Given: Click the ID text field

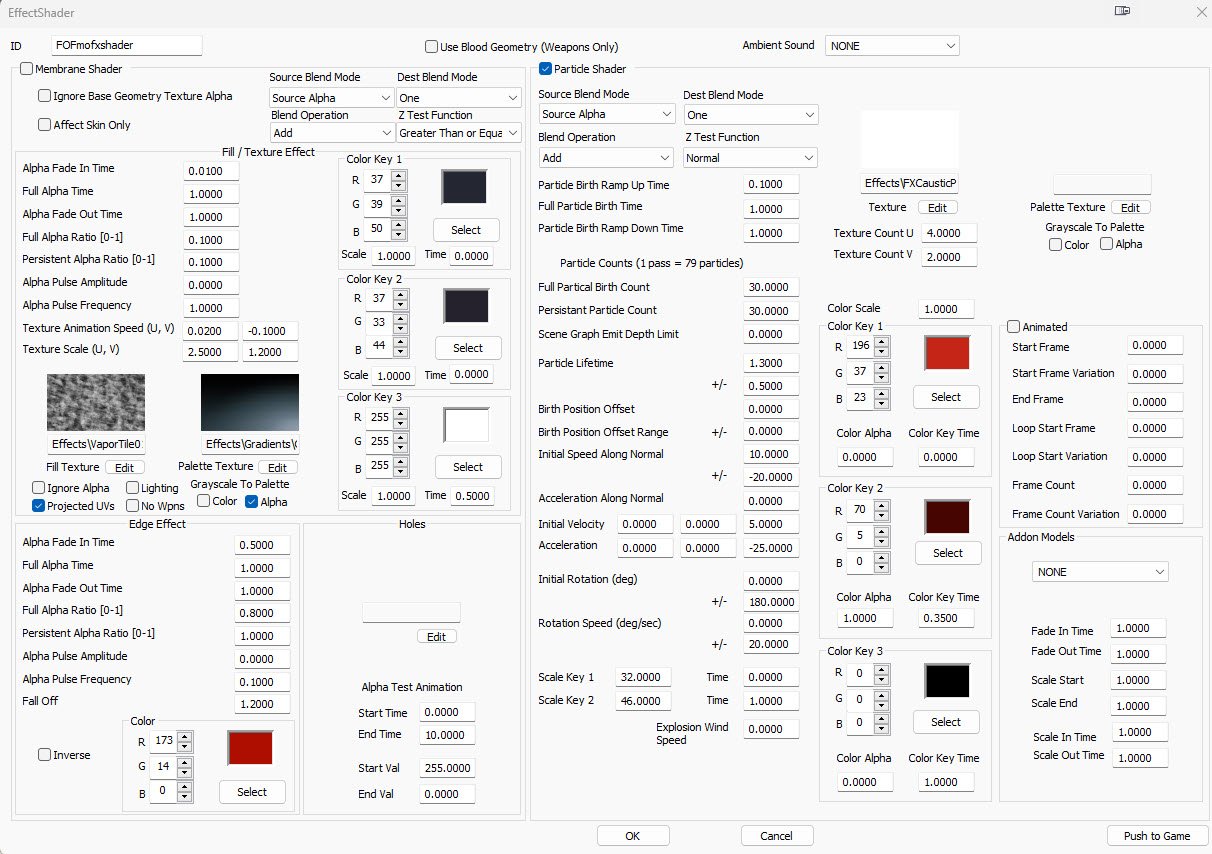Looking at the screenshot, I should coord(126,46).
